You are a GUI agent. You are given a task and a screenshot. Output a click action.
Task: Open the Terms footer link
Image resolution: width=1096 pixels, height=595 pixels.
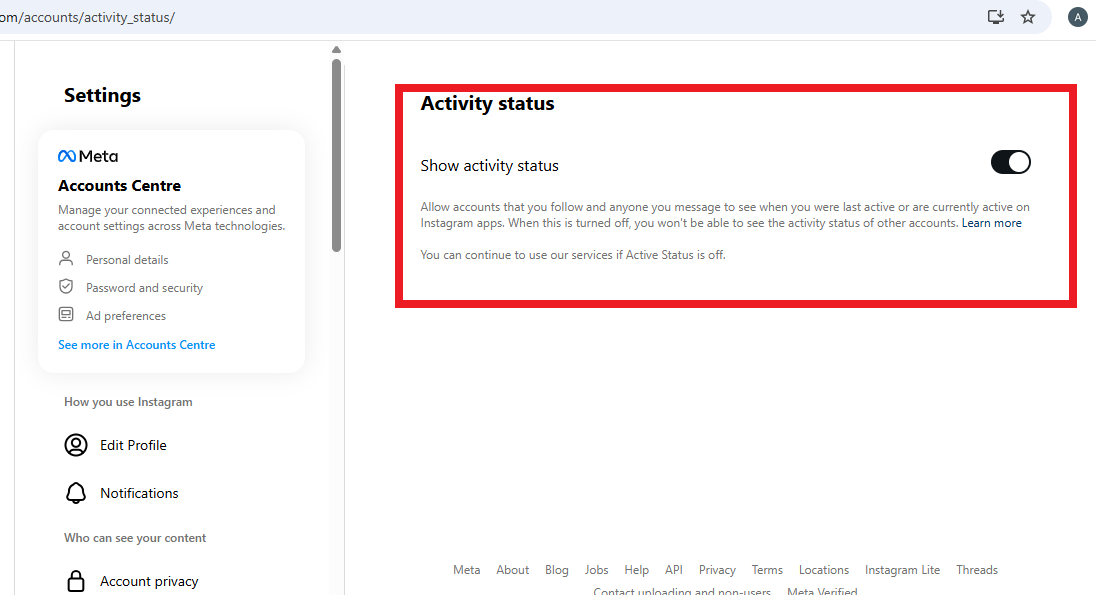767,570
